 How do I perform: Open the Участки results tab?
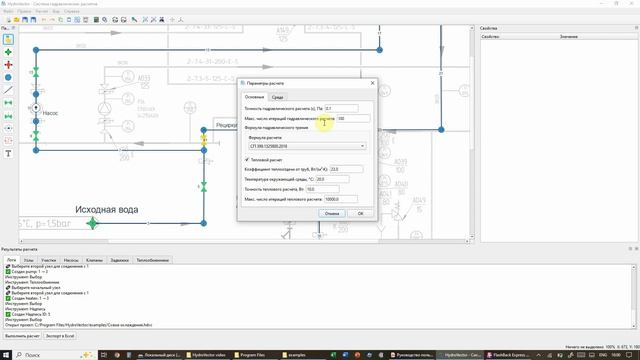coord(49,260)
